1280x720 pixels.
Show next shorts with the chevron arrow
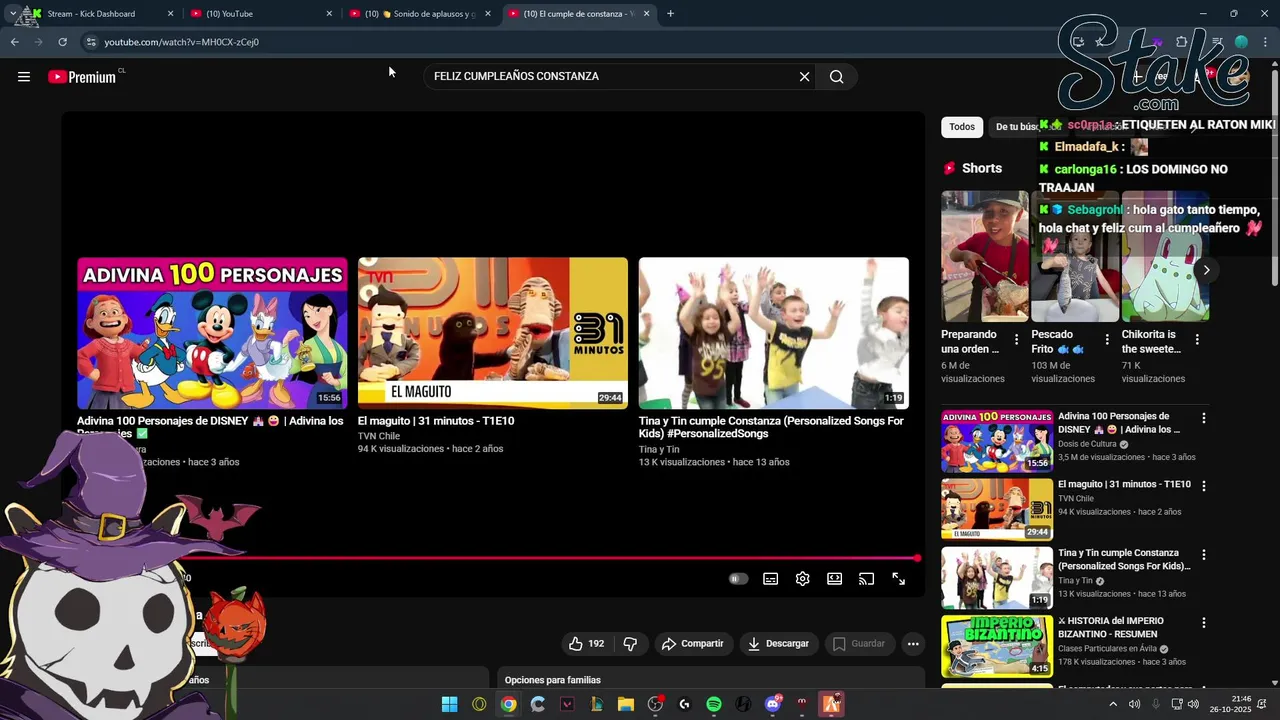tap(1206, 270)
